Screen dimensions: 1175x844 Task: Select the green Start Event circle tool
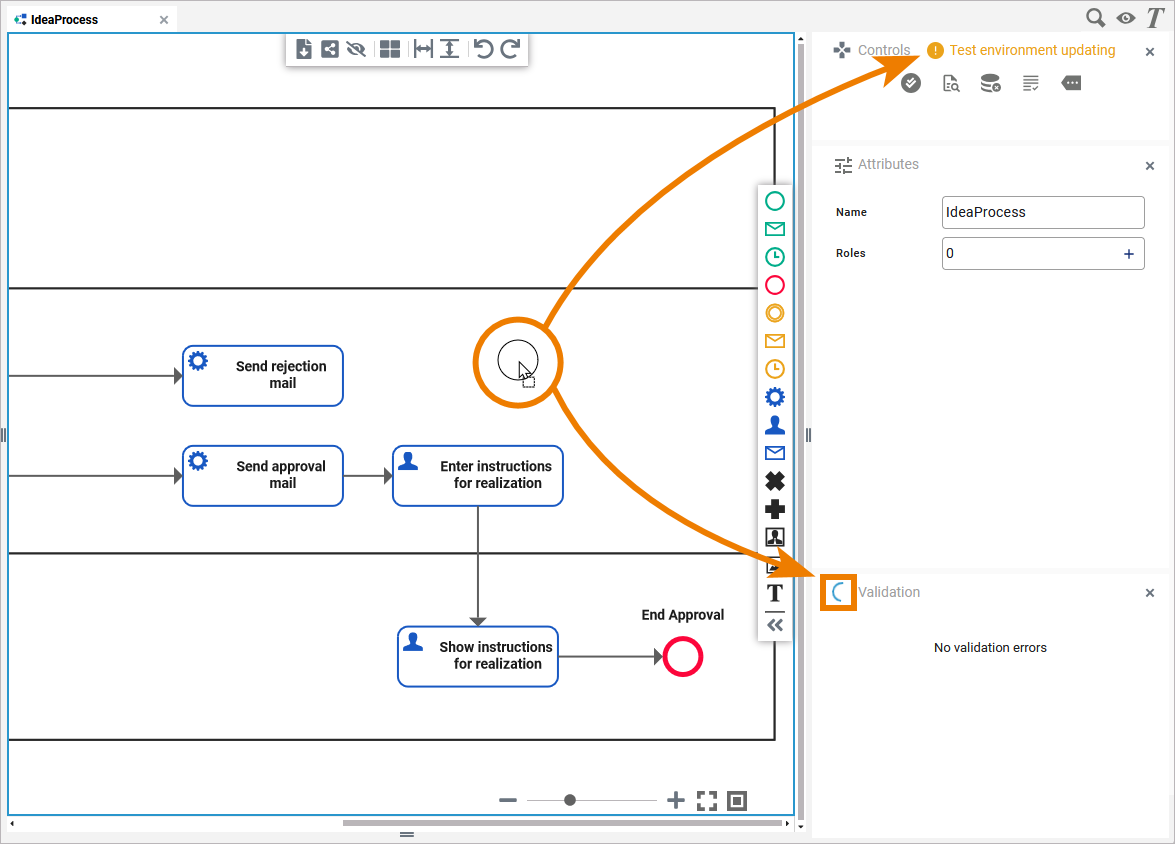[775, 201]
